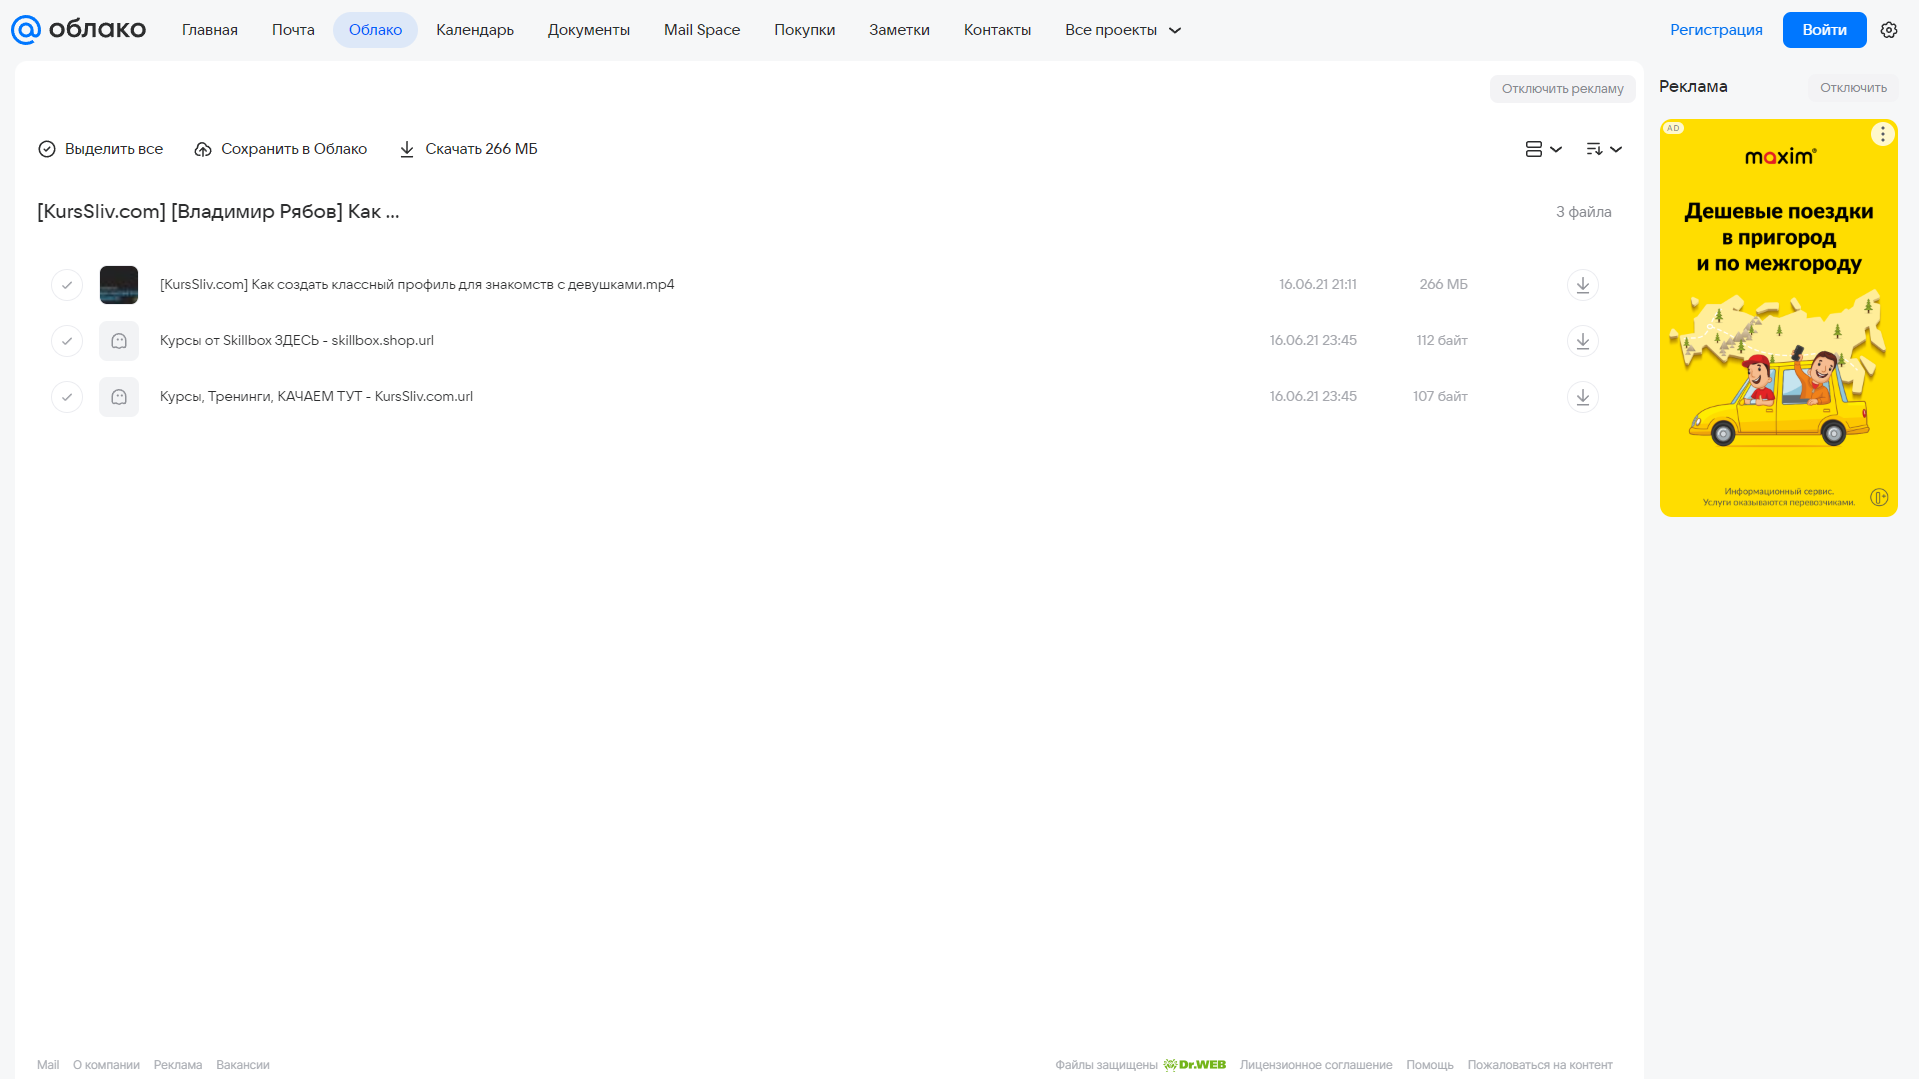This screenshot has height=1079, width=1919.
Task: Select the mp4 video file checkbox
Action: click(x=67, y=285)
